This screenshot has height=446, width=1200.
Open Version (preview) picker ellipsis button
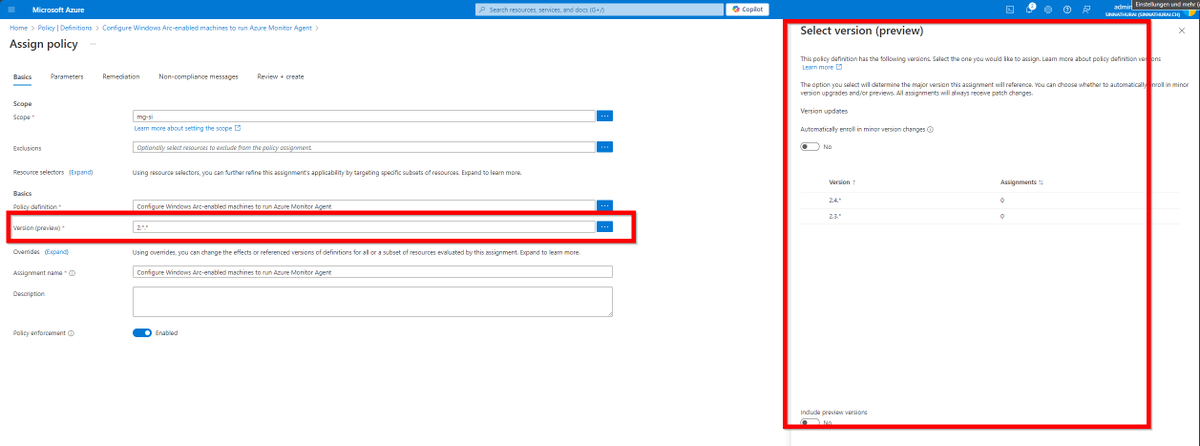(x=604, y=227)
